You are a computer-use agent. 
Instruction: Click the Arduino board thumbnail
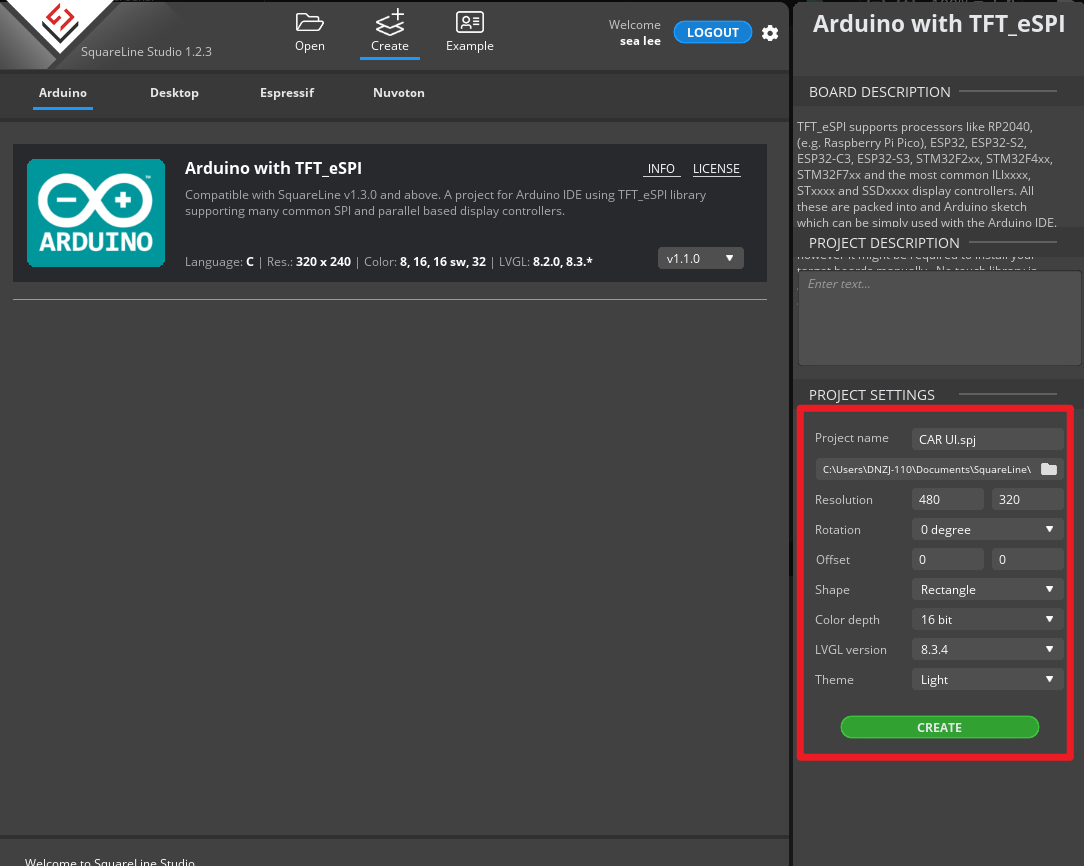click(96, 213)
